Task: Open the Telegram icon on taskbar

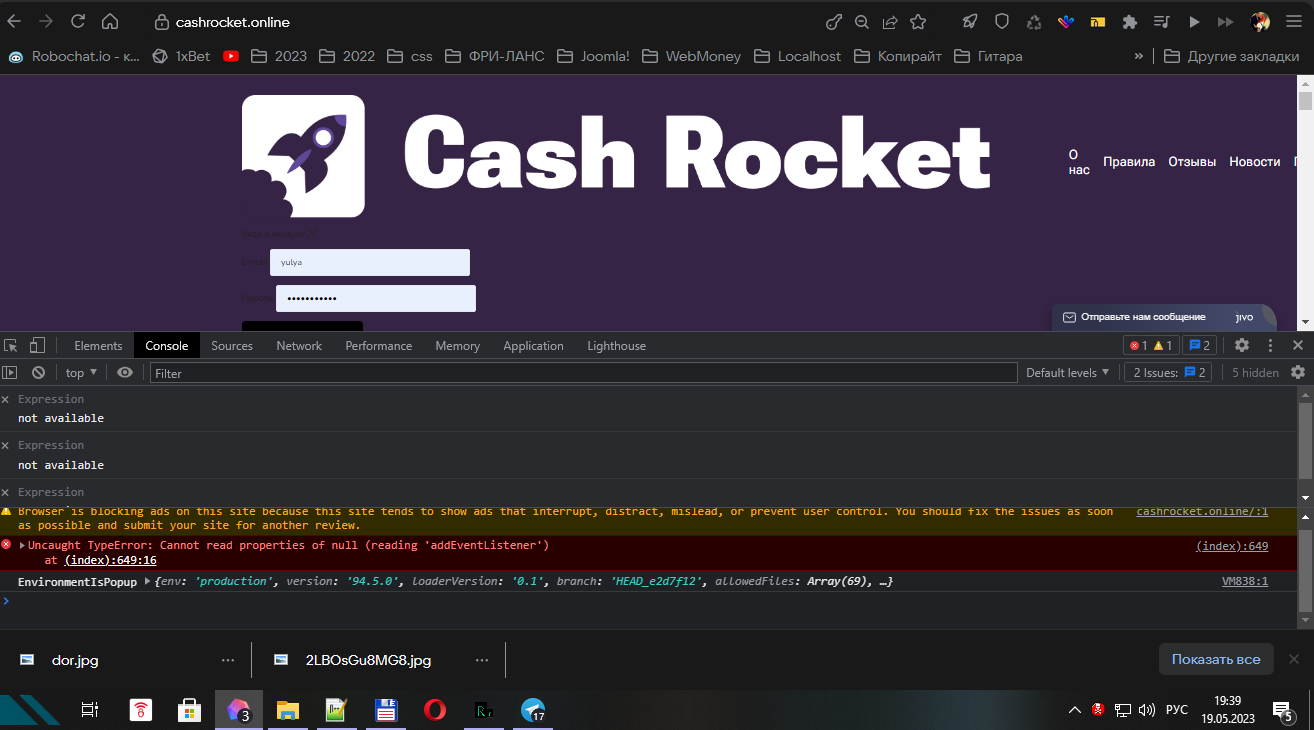Action: (x=533, y=710)
